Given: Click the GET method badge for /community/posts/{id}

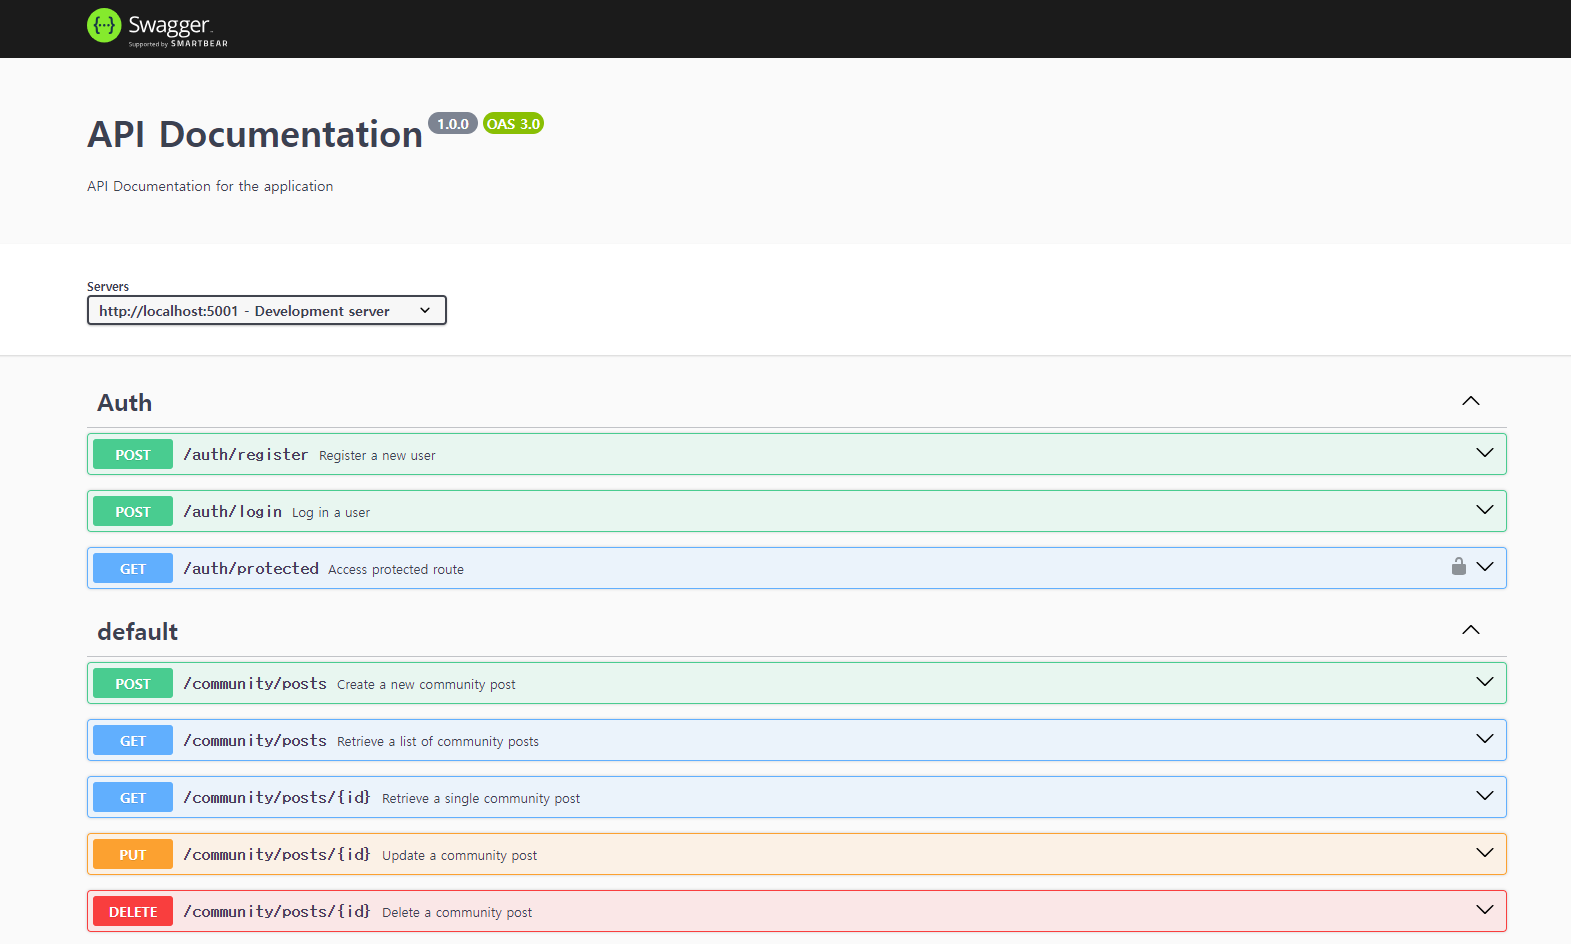Looking at the screenshot, I should click(133, 797).
